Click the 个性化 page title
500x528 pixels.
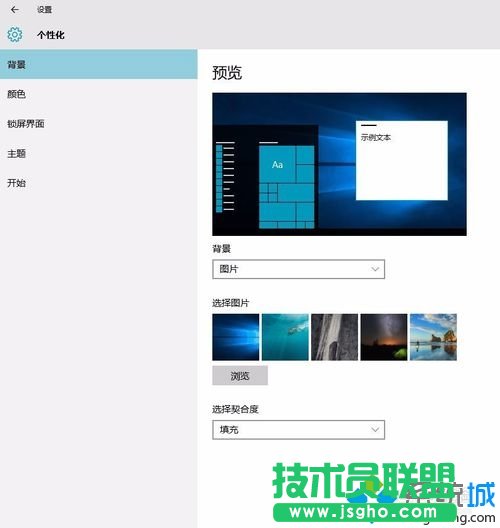[x=51, y=35]
